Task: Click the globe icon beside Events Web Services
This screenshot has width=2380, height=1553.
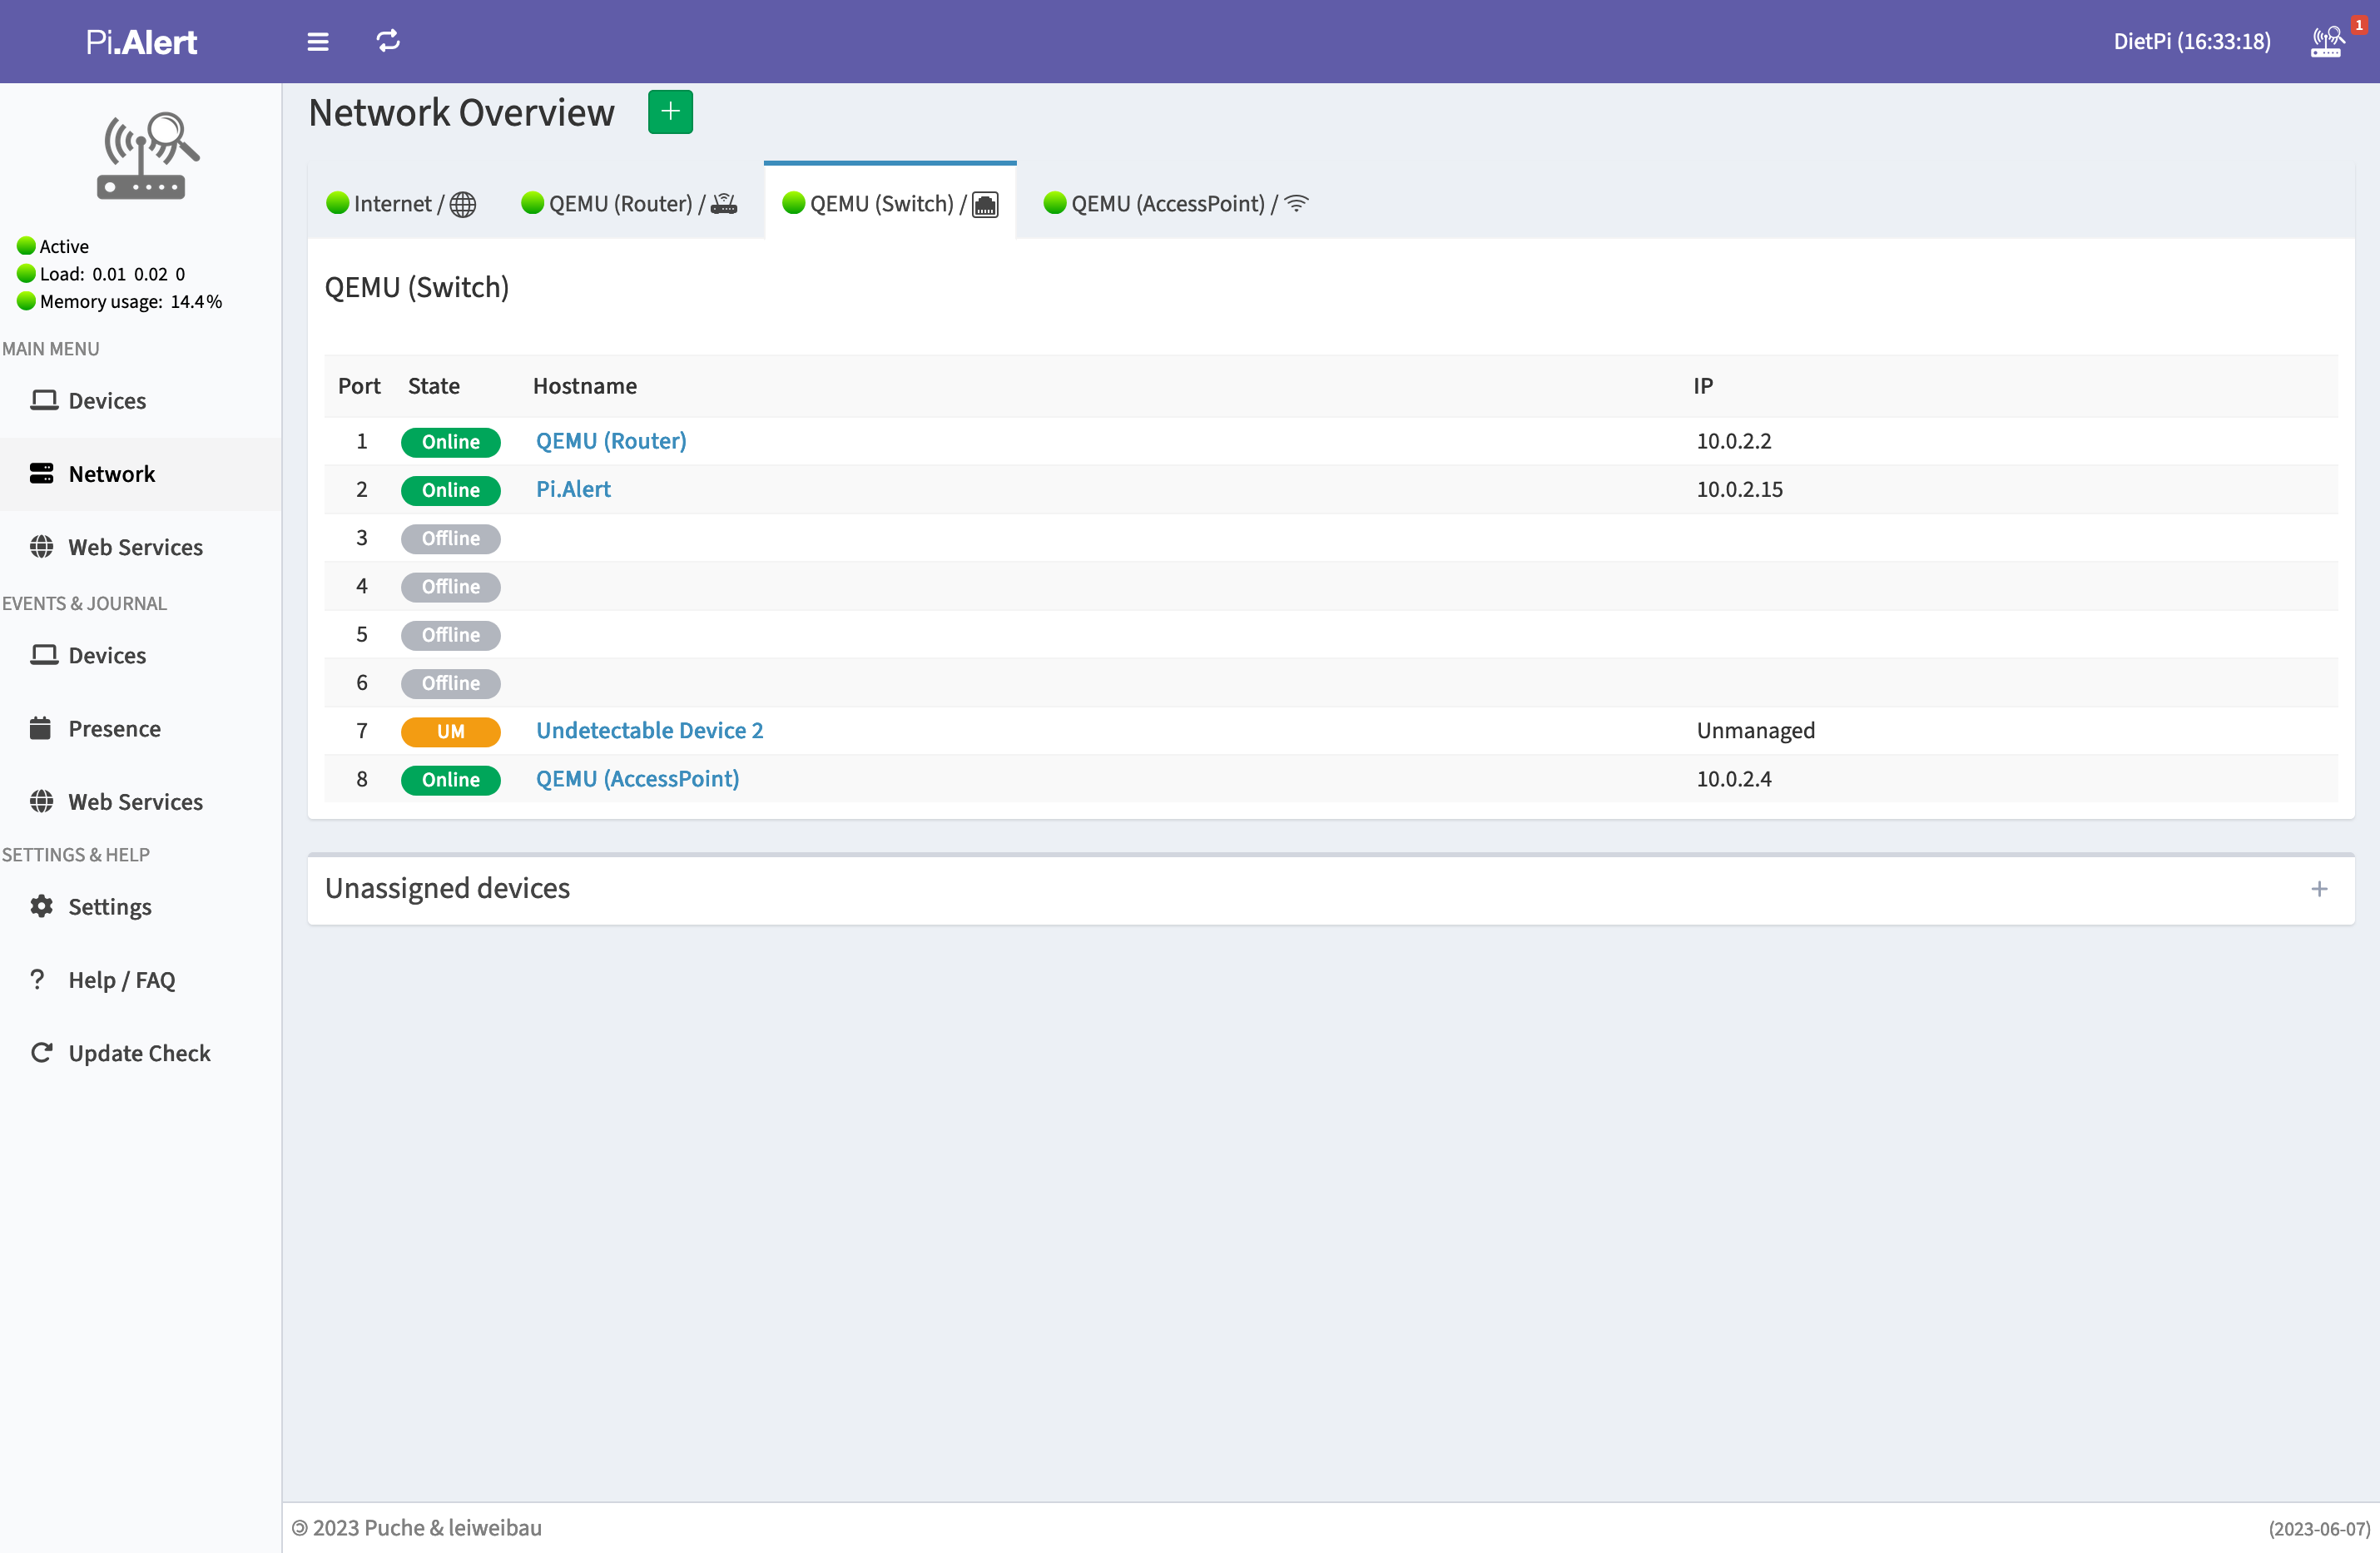Action: click(x=41, y=801)
